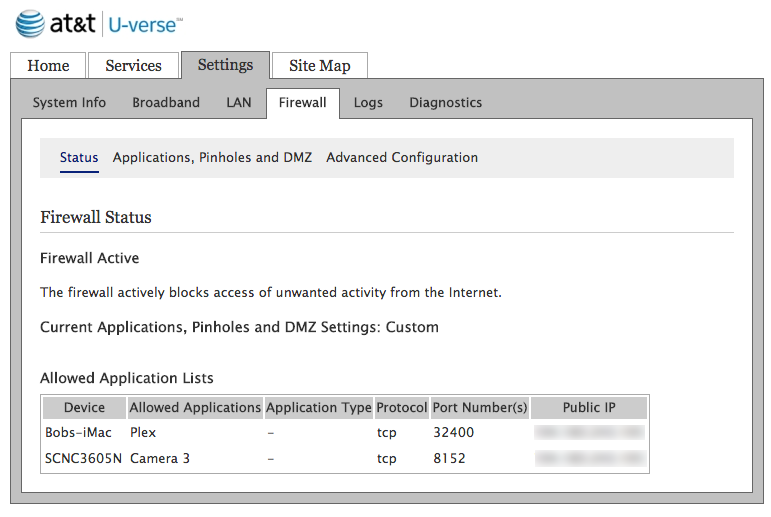View the Logs sub-tab
The height and width of the screenshot is (517, 771).
tap(368, 103)
